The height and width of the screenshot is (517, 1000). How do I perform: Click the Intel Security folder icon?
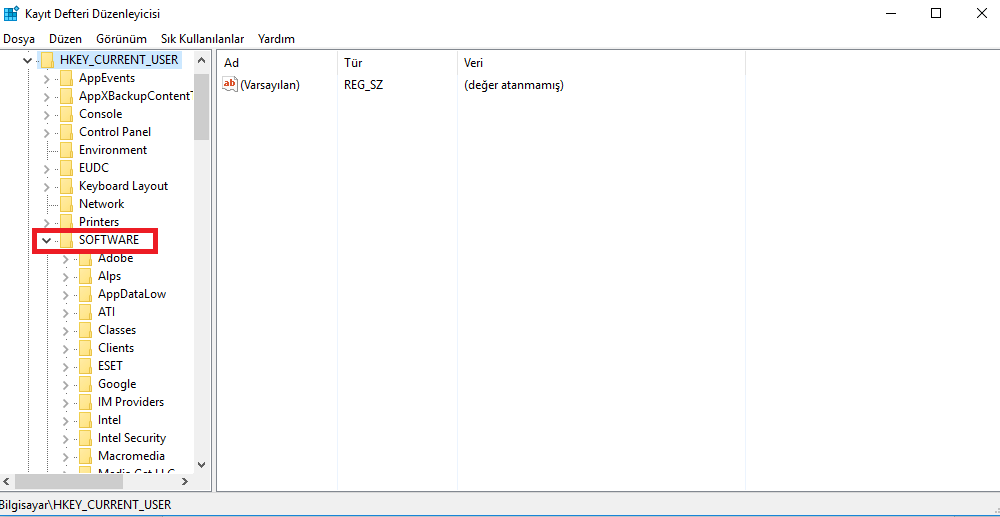pyautogui.click(x=85, y=438)
